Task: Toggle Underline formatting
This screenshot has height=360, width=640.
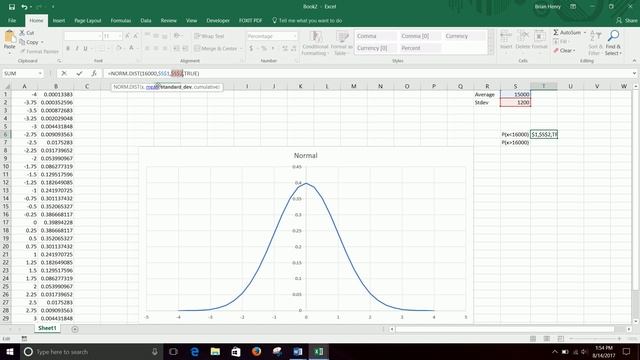Action: (x=85, y=49)
